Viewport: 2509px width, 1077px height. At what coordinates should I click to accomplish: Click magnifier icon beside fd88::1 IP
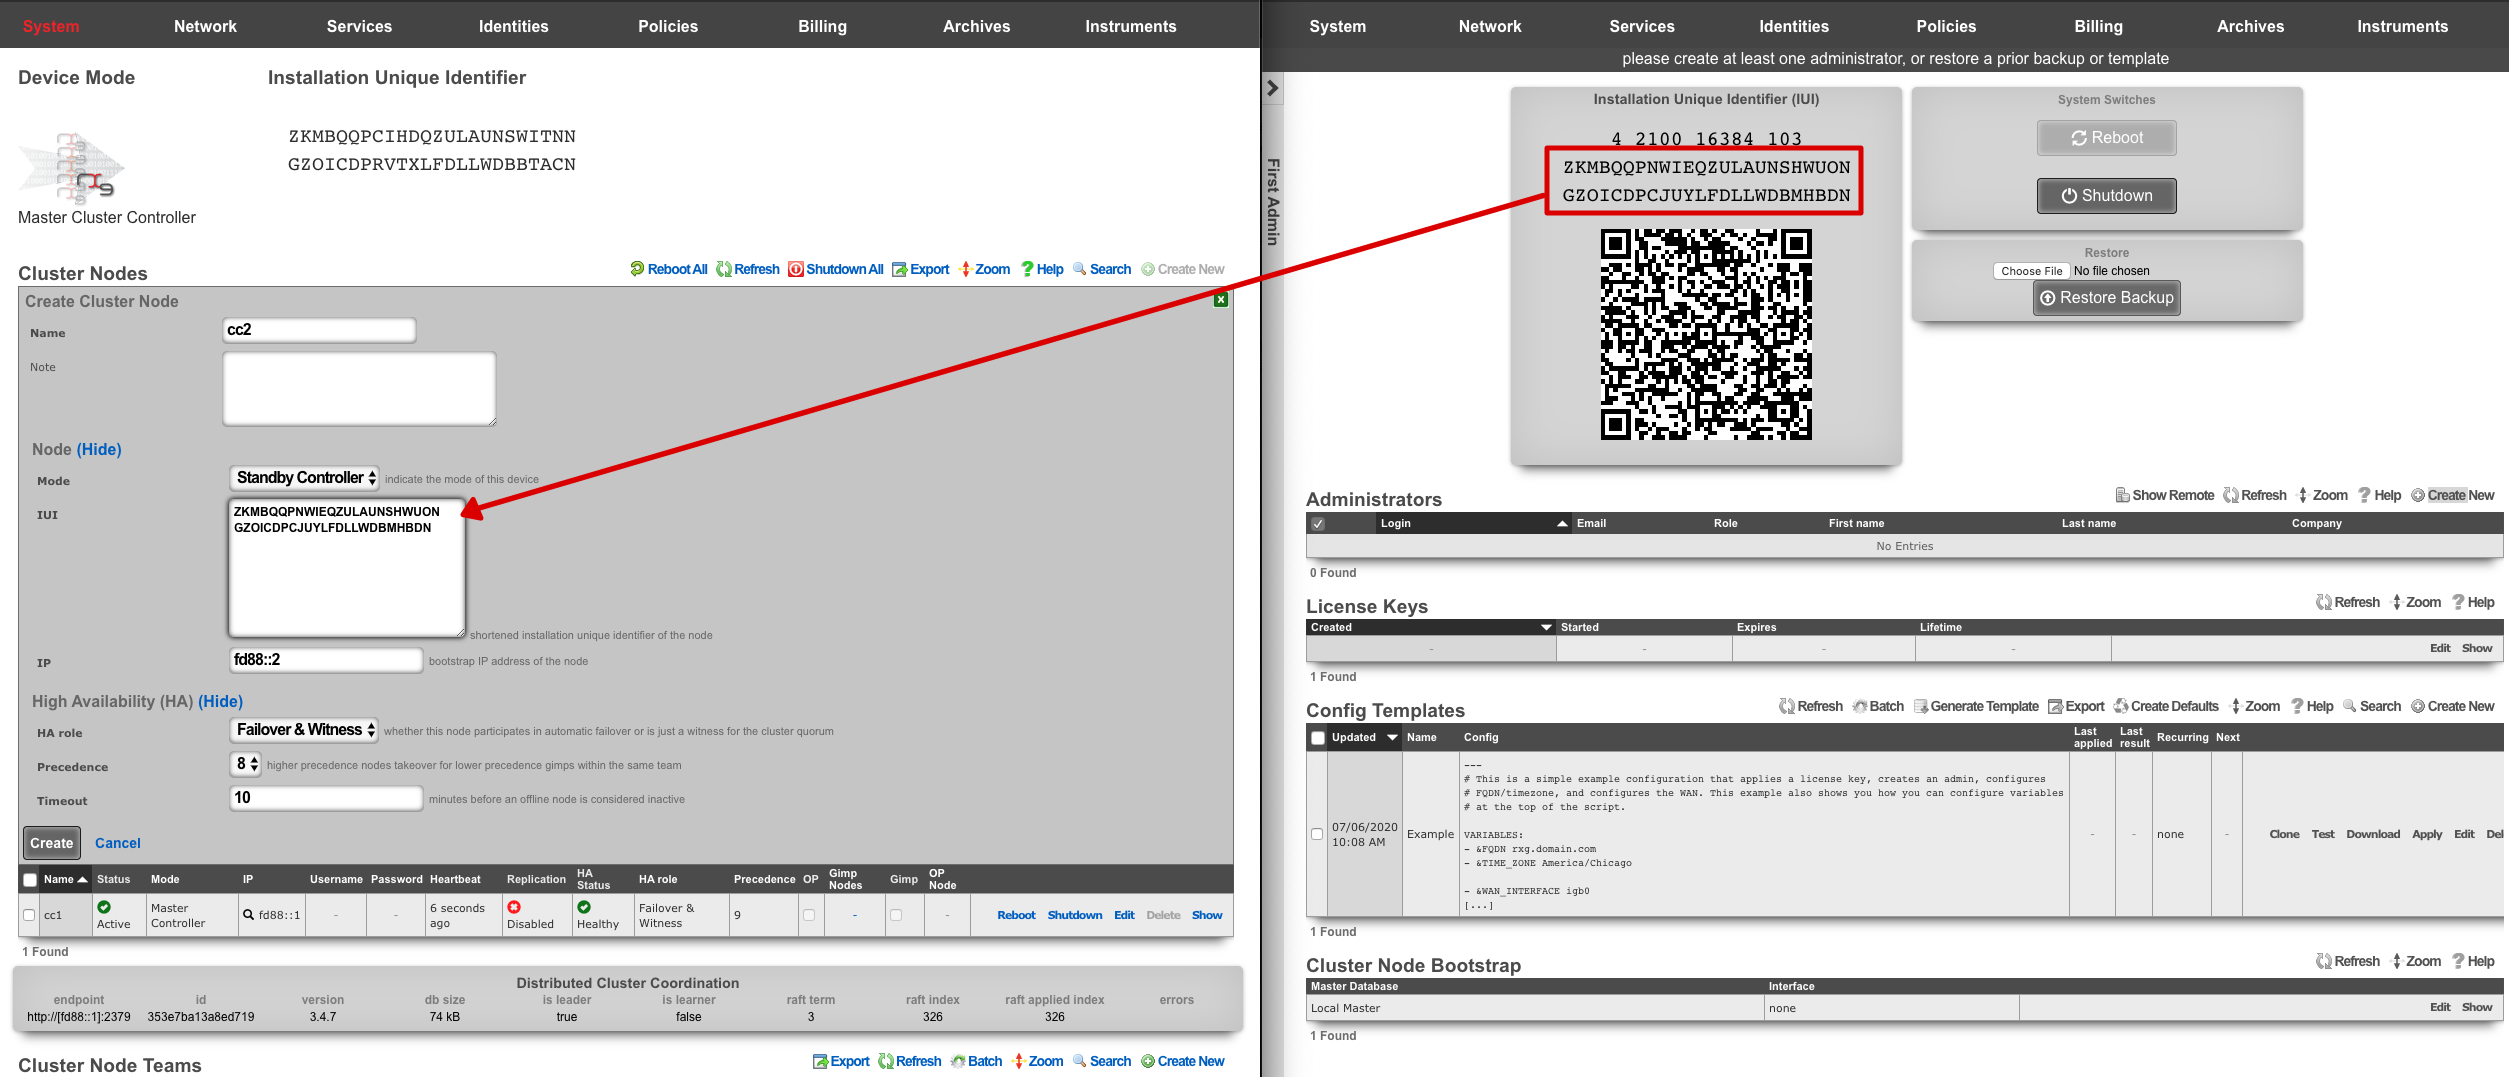pos(248,914)
